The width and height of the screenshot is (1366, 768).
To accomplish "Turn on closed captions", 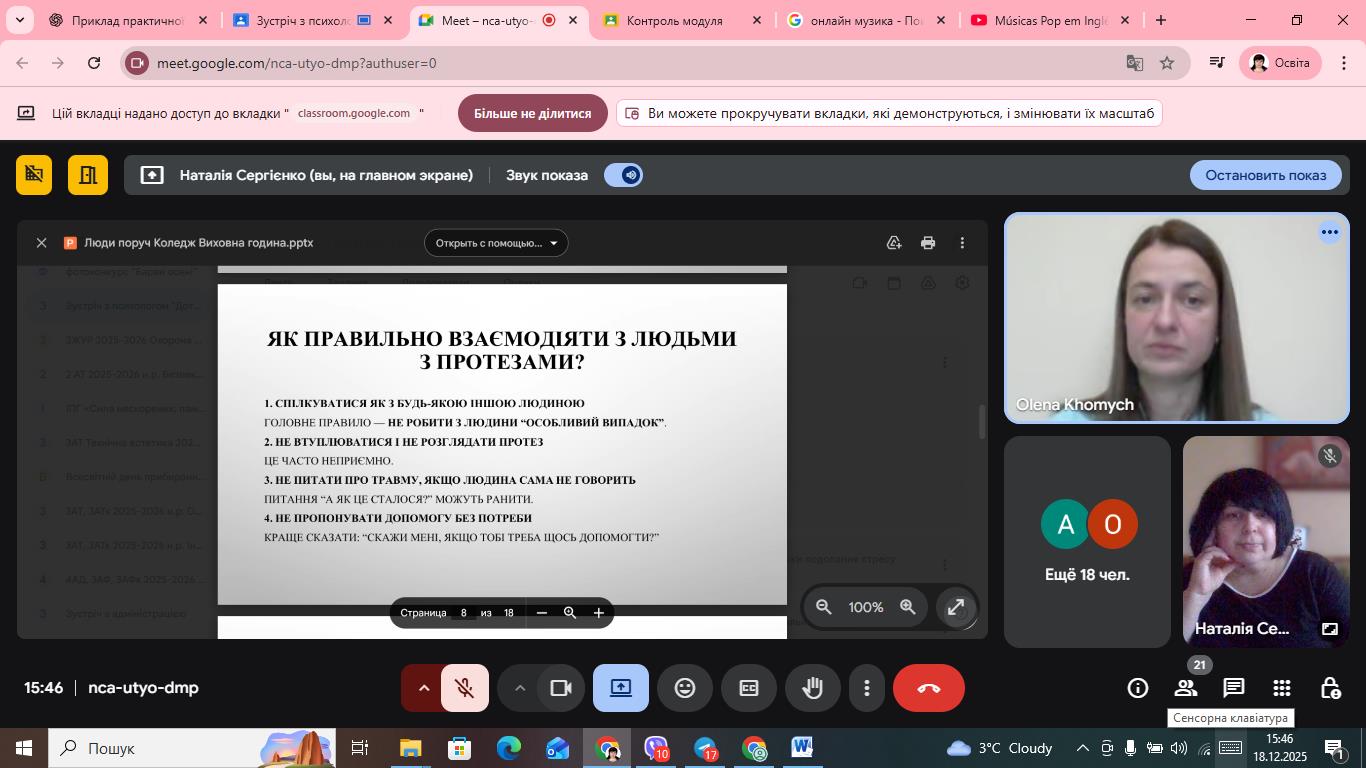I will [749, 688].
